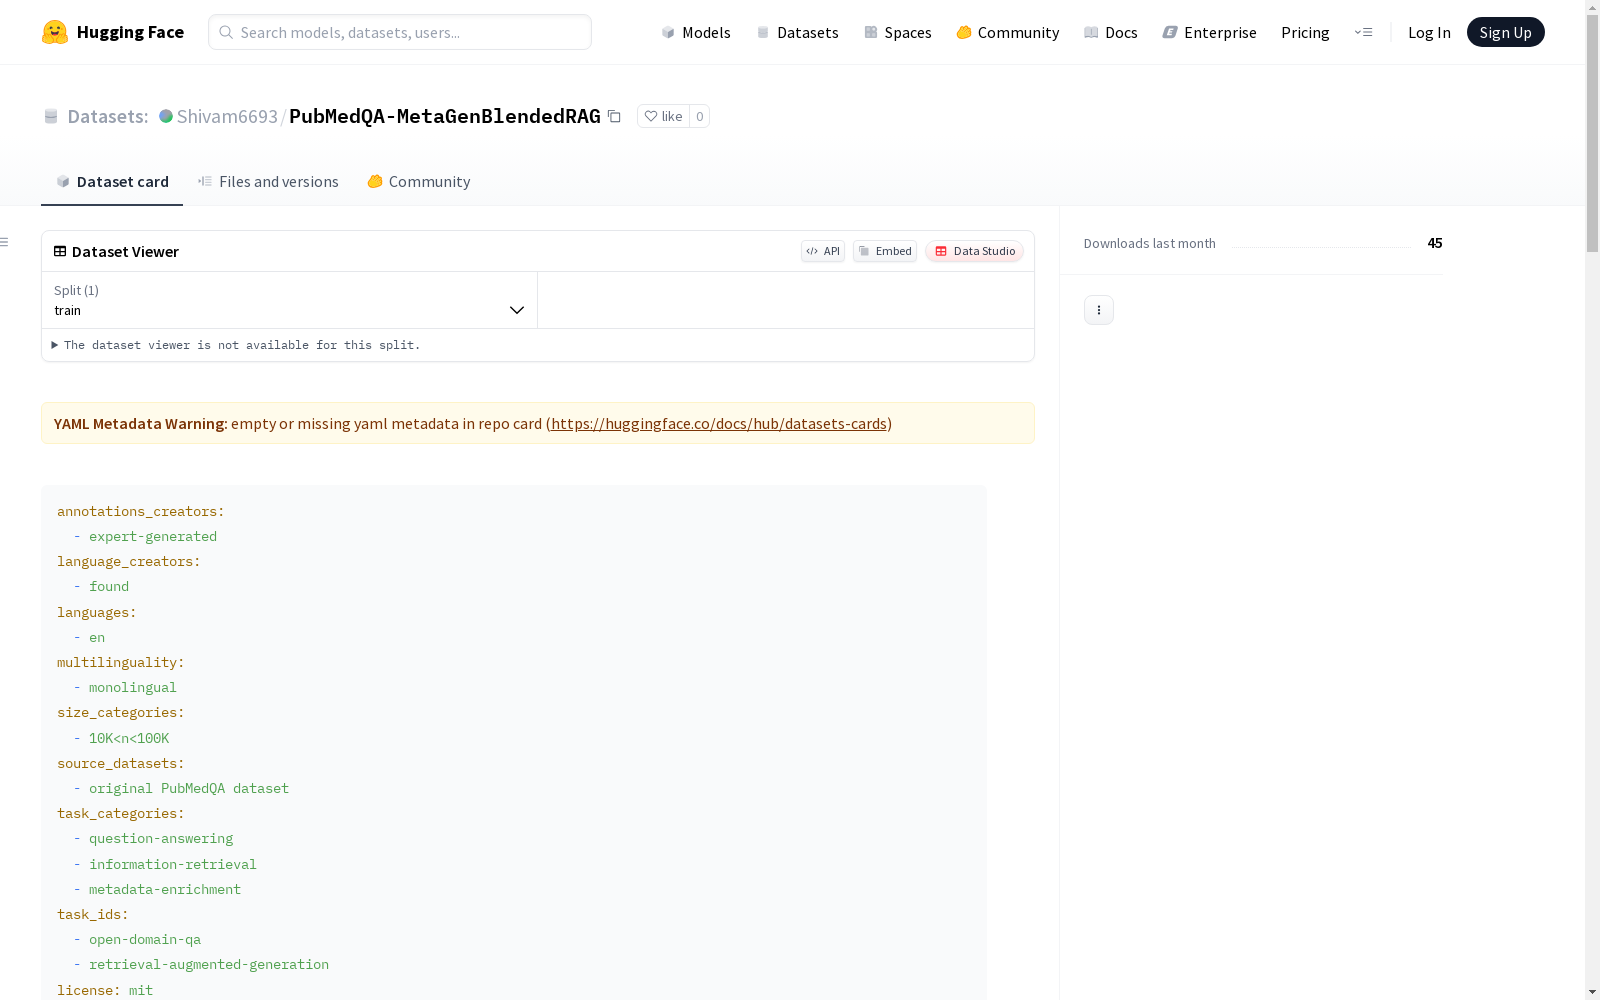Click the 'expert-generated' YAML value
This screenshot has height=1000, width=1600.
[x=153, y=536]
